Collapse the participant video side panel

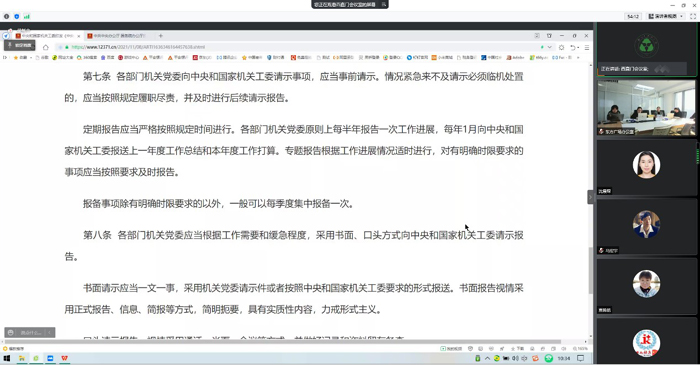tap(590, 197)
